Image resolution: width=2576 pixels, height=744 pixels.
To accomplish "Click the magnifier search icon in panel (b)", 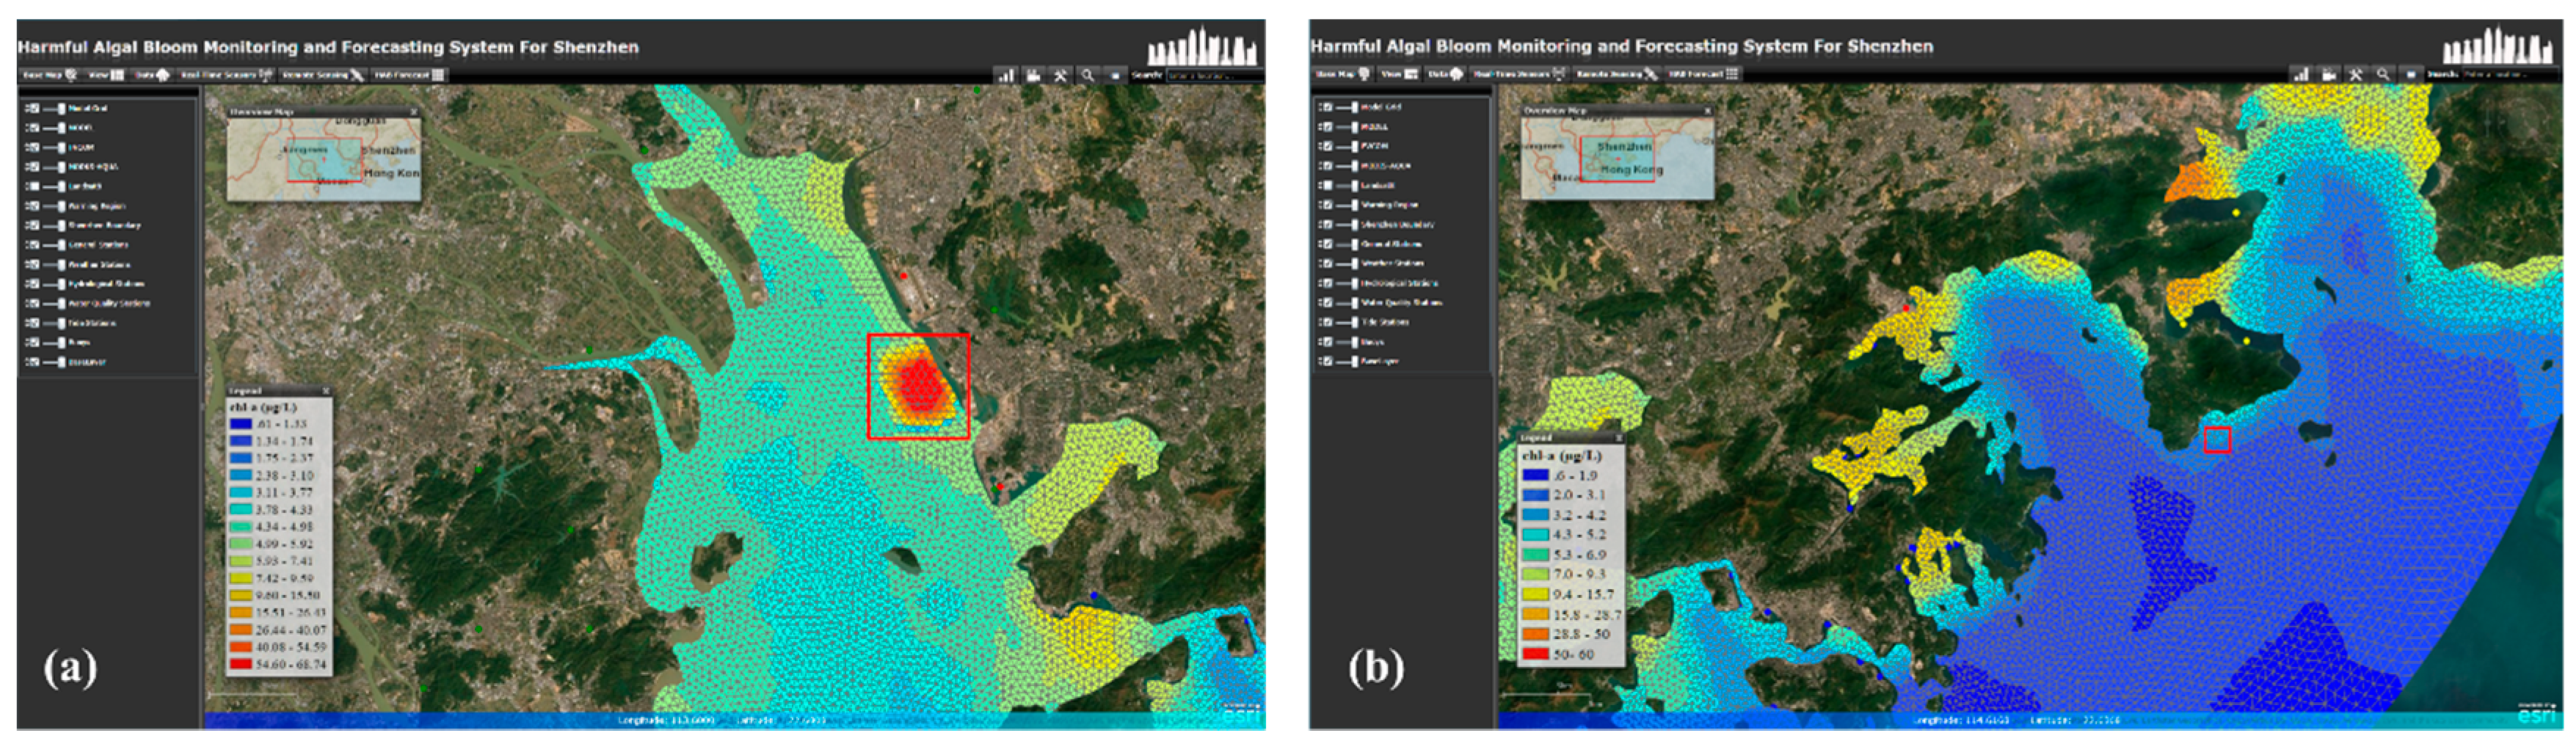I will tap(2383, 74).
